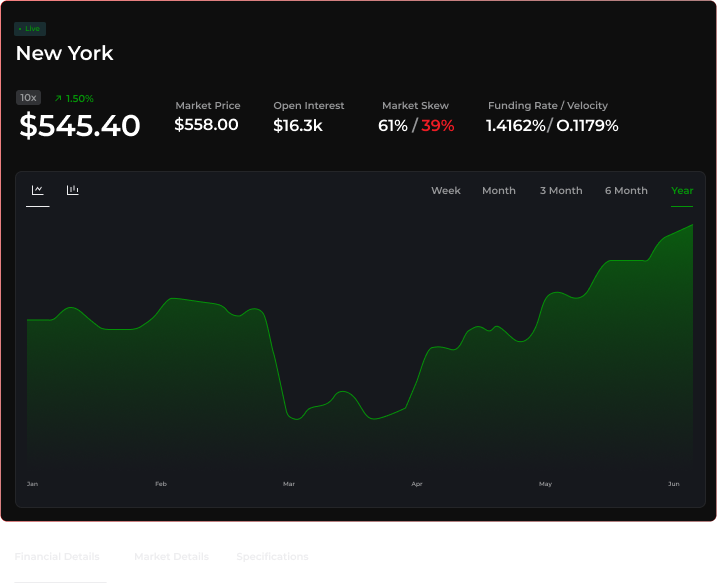The image size is (717, 583).
Task: Select the Week time range
Action: point(446,191)
